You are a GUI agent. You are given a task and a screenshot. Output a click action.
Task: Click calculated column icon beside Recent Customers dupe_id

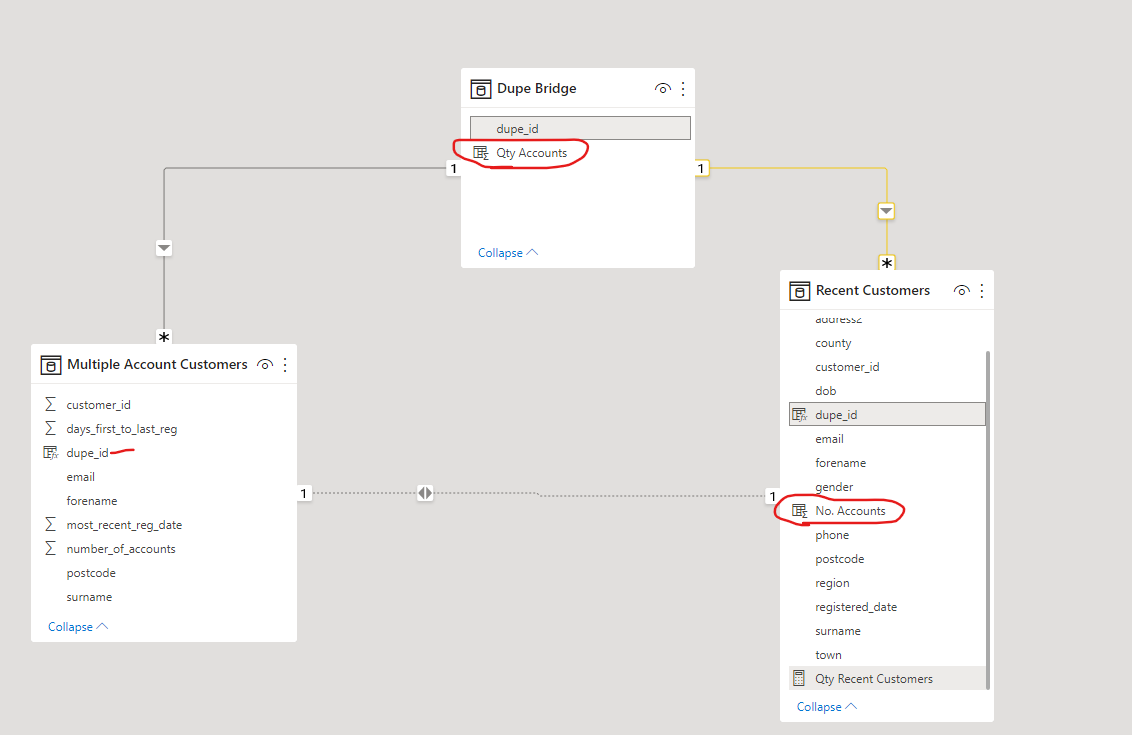point(799,414)
